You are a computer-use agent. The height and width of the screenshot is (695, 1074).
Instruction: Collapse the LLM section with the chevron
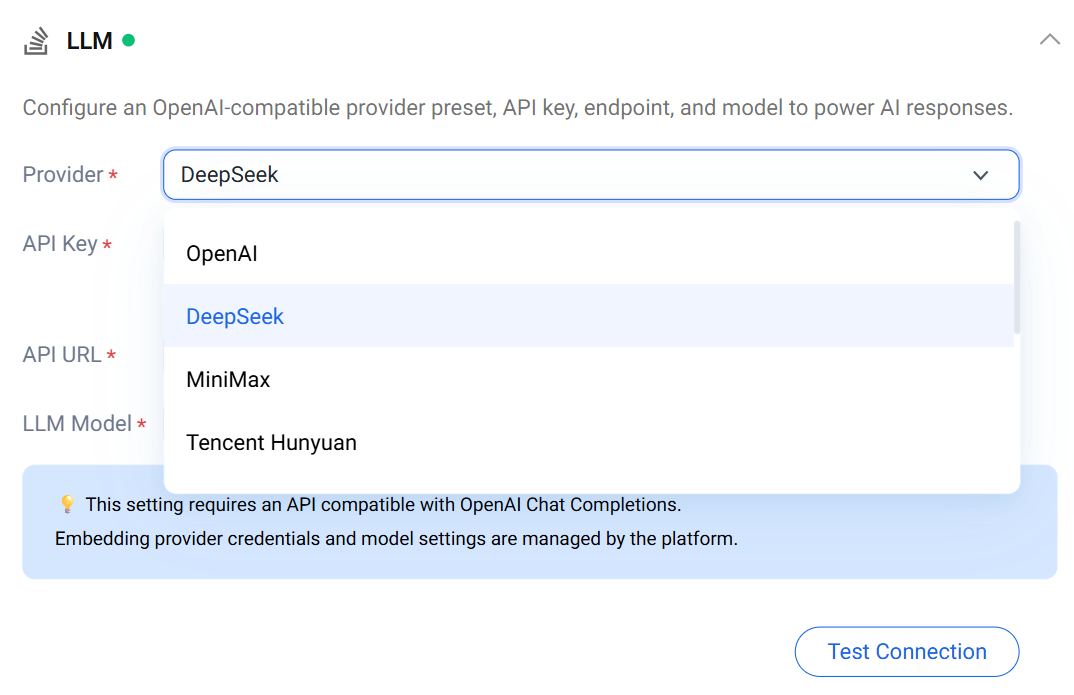(1049, 40)
